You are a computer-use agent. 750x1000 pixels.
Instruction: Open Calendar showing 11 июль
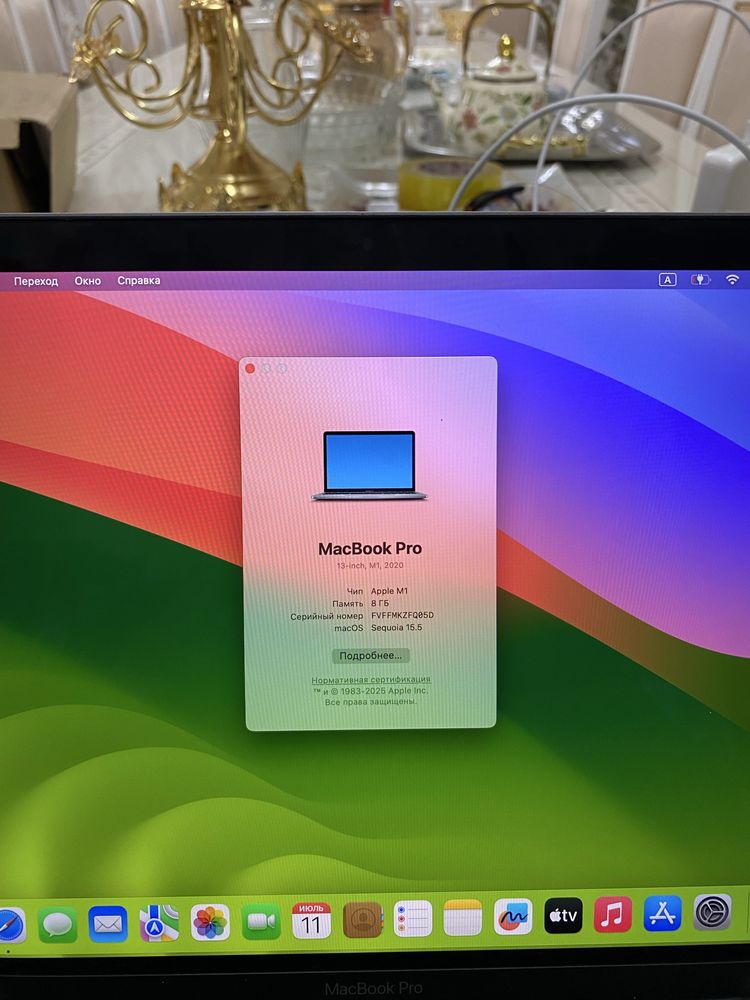click(311, 920)
